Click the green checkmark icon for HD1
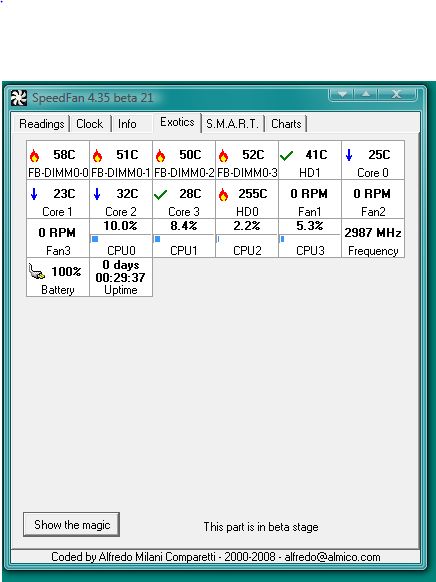 coord(286,156)
